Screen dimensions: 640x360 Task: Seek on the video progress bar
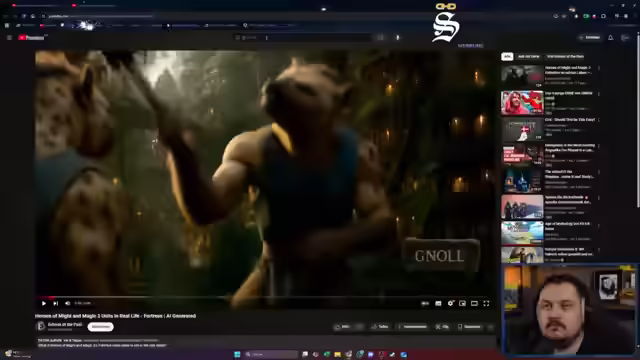[261, 297]
